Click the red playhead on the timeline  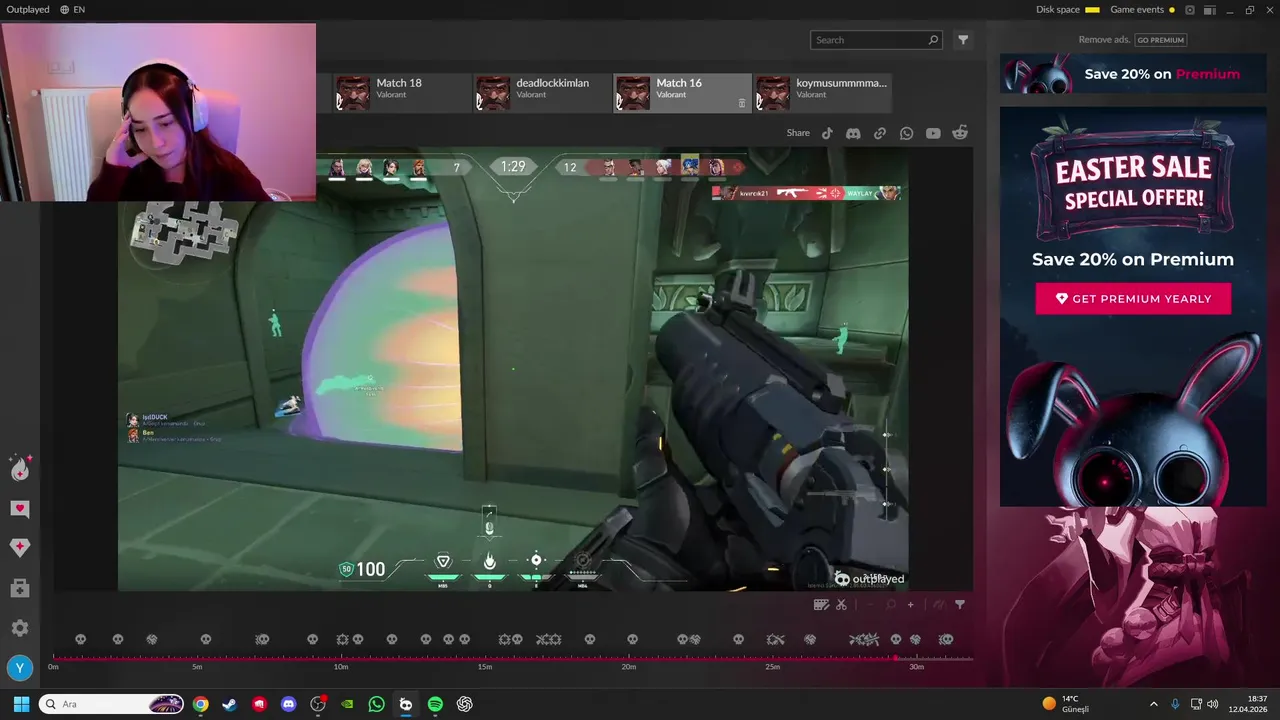click(x=896, y=657)
